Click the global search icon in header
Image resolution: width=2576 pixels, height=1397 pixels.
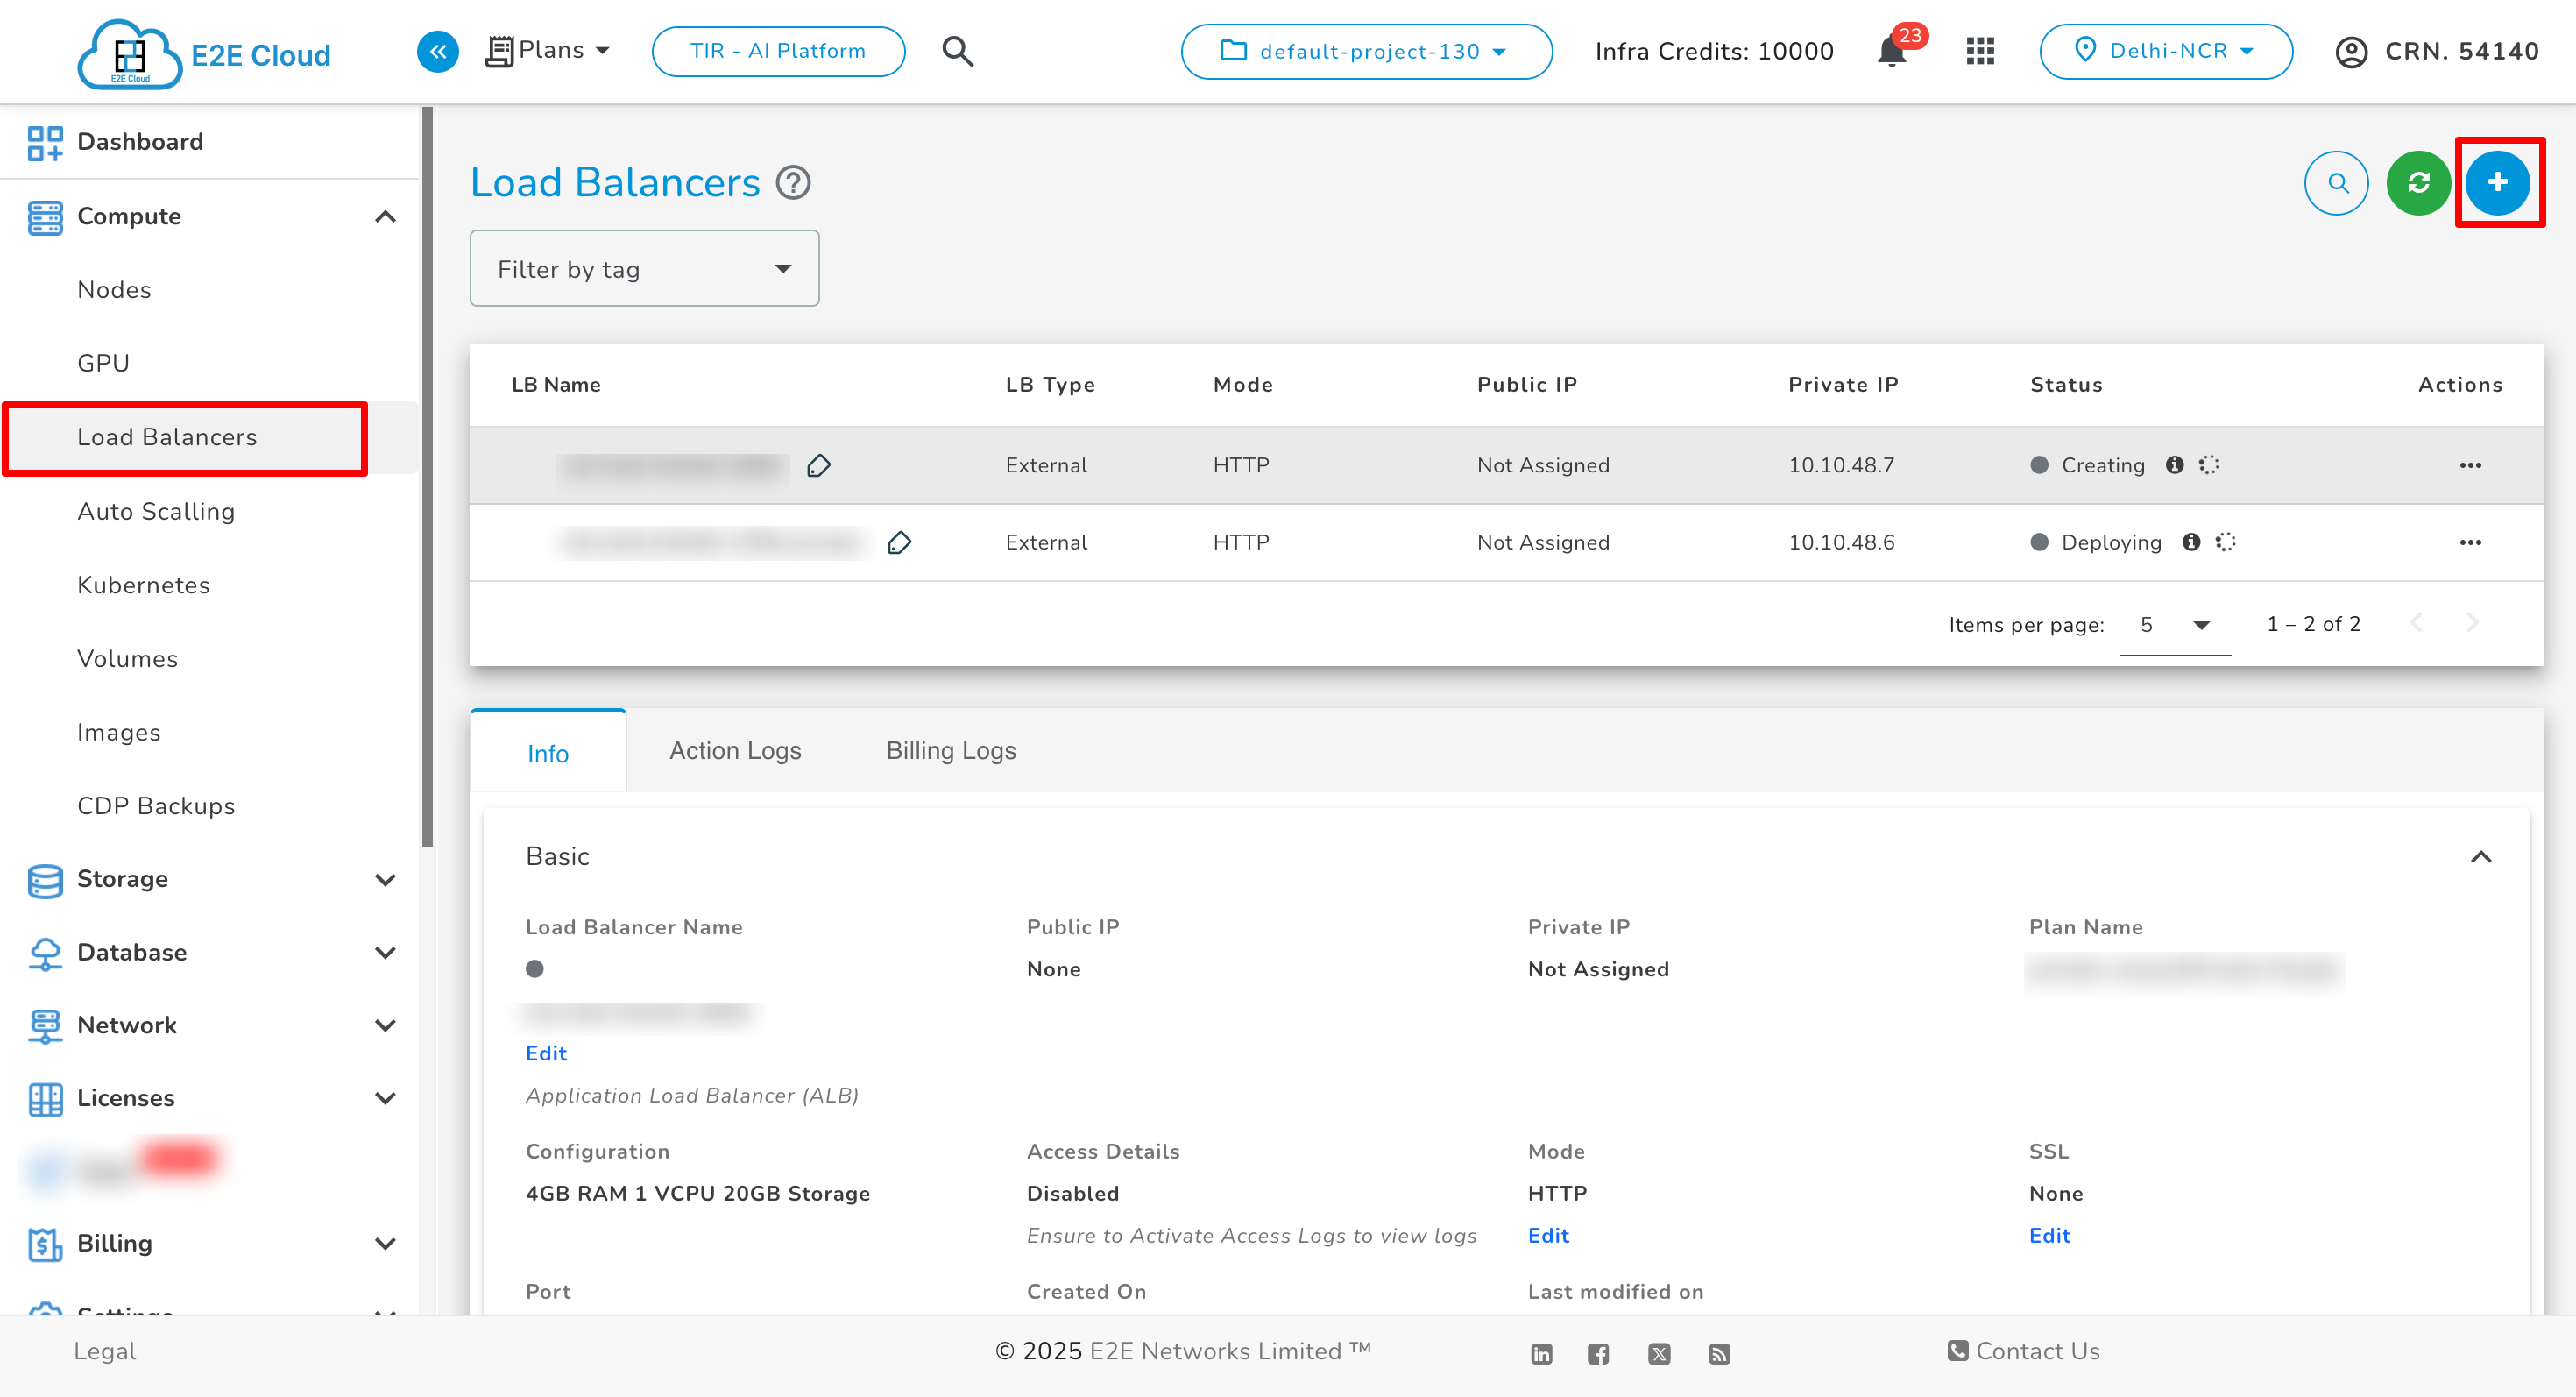click(957, 51)
